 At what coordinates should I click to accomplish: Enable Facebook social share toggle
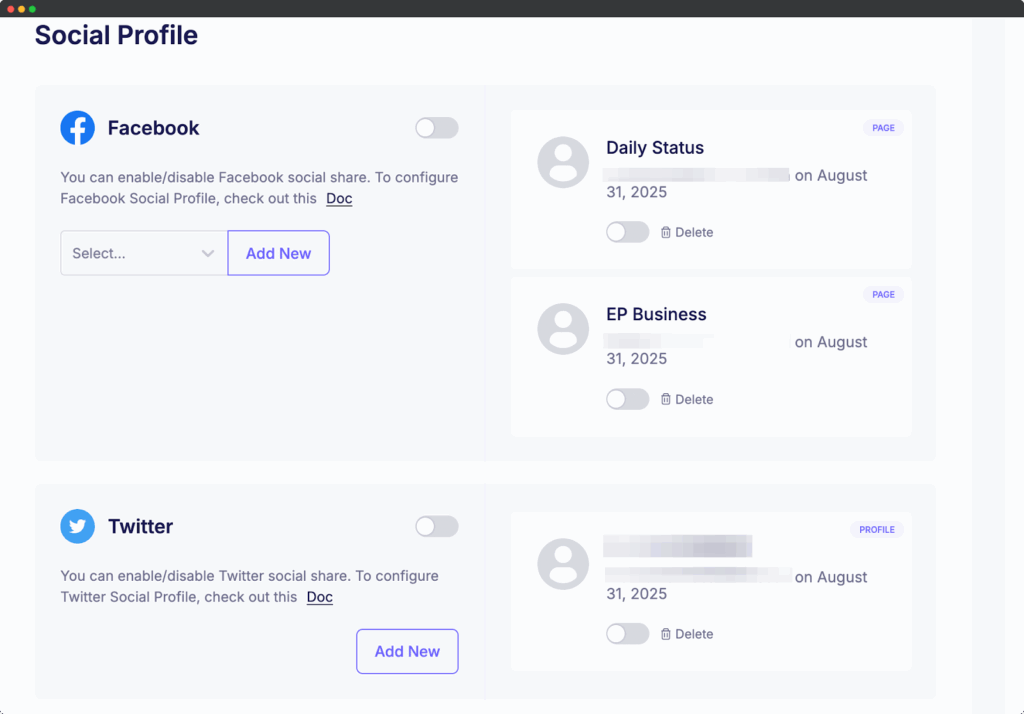[436, 128]
